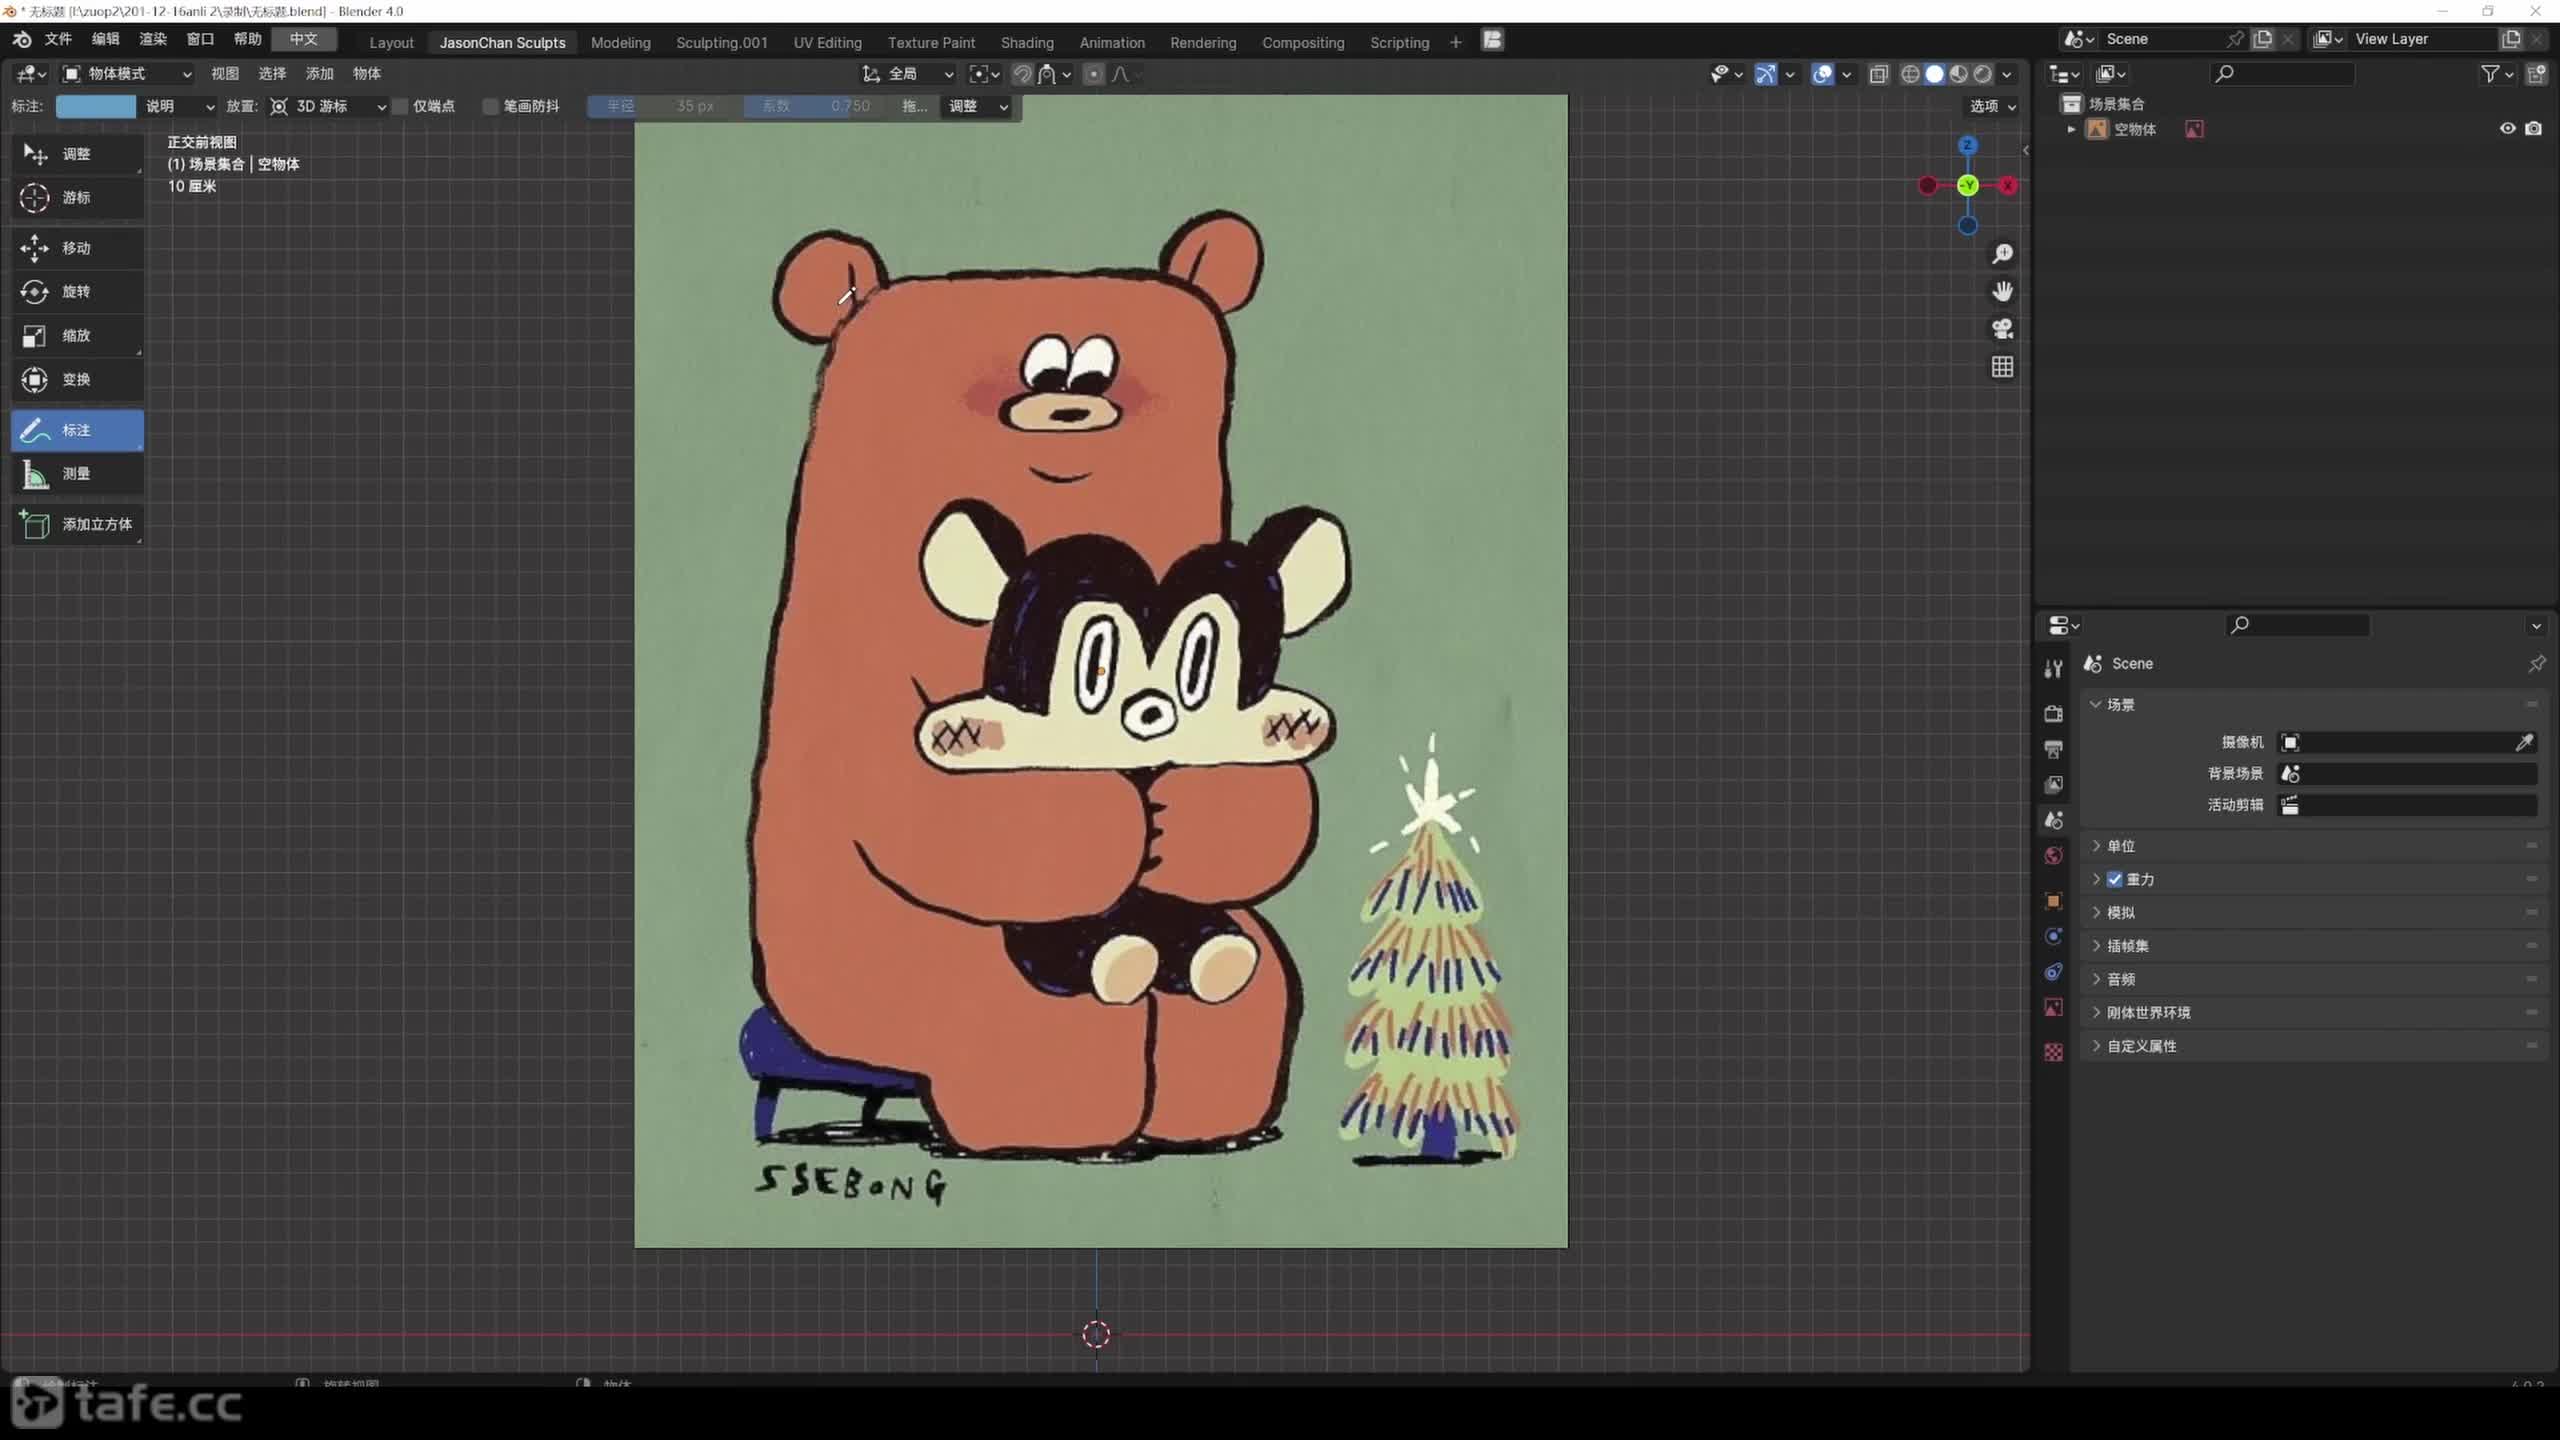Viewport: 2560px width, 1440px height.
Task: Switch orthographic/perspective grid icon
Action: pyautogui.click(x=2002, y=367)
